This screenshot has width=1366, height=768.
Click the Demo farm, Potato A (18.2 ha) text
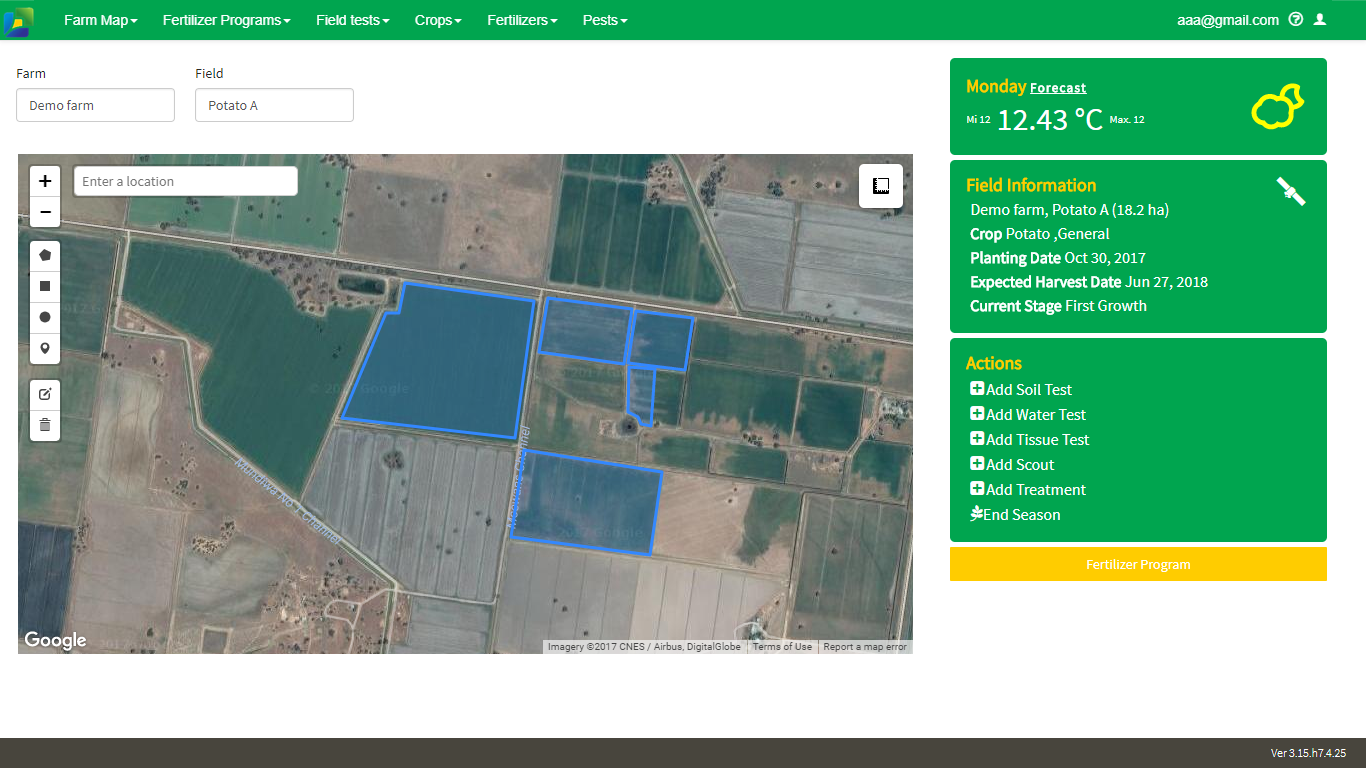point(1070,210)
